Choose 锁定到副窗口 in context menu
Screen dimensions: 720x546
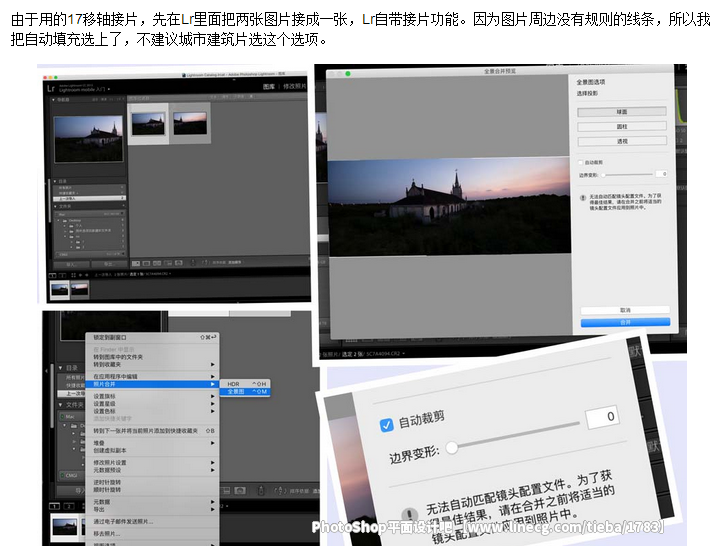[152, 338]
